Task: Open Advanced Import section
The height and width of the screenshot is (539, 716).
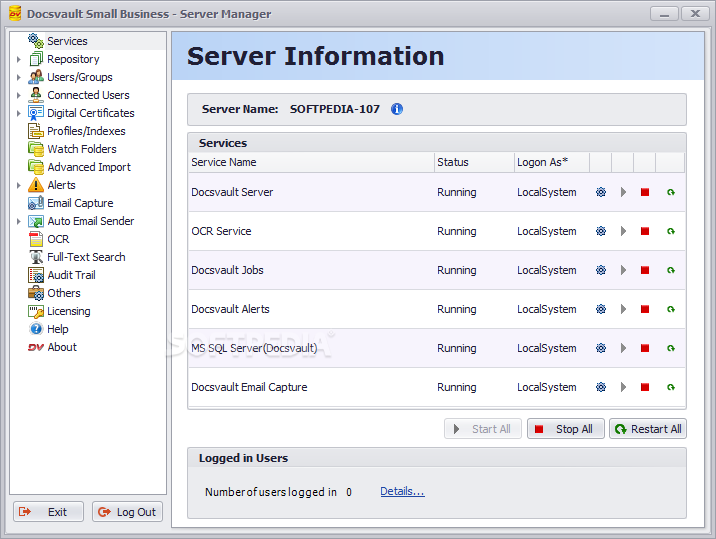Action: pyautogui.click(x=89, y=167)
